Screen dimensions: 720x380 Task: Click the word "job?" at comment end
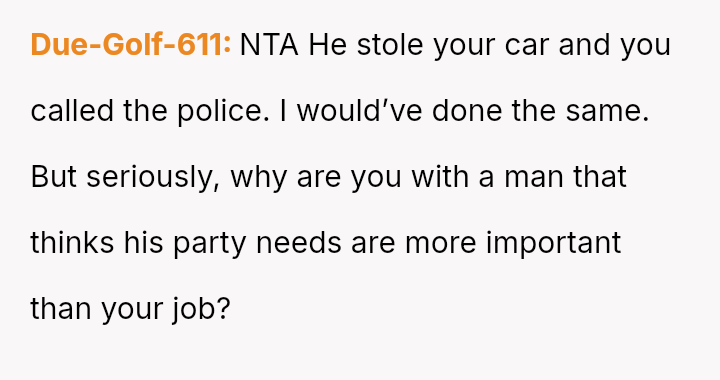201,308
